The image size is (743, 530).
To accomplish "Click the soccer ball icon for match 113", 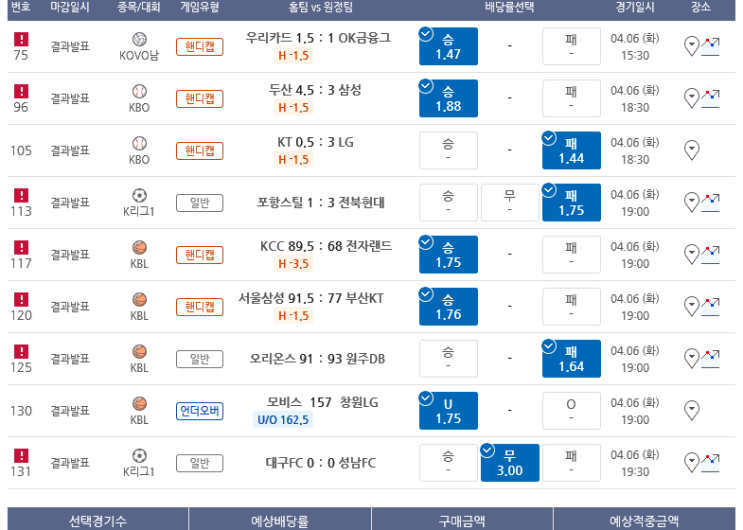I will 139,195.
